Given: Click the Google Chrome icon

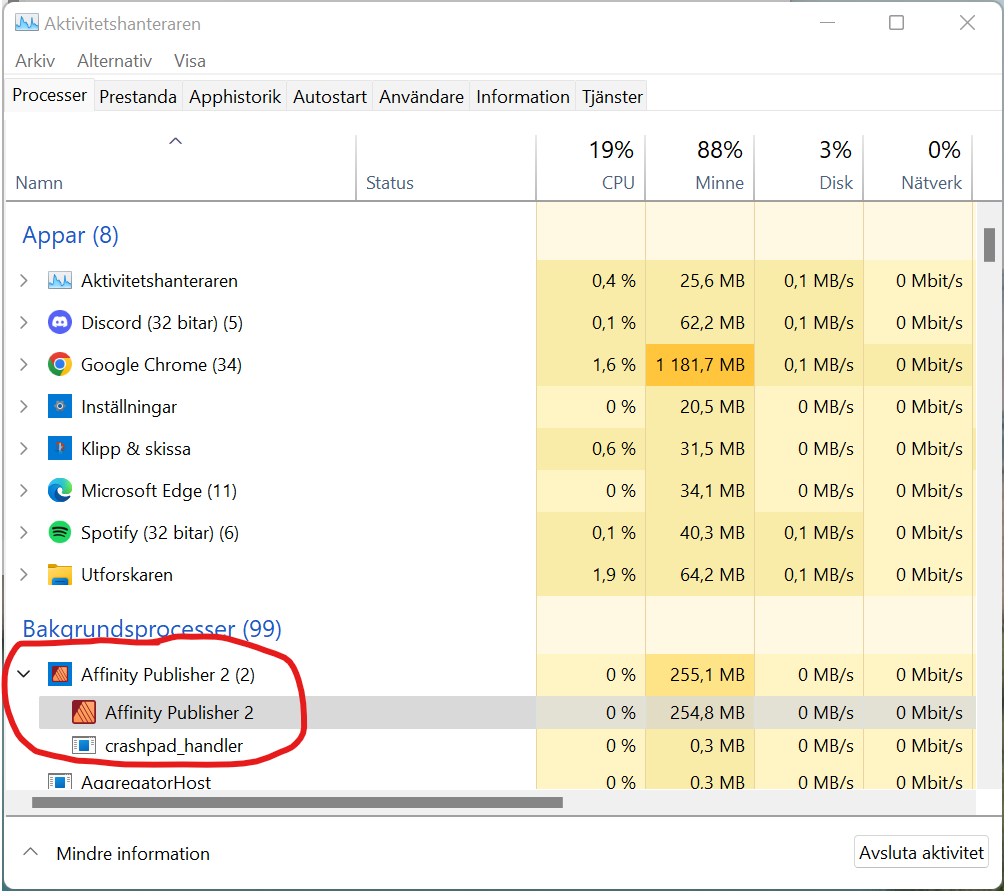Looking at the screenshot, I should [x=60, y=364].
